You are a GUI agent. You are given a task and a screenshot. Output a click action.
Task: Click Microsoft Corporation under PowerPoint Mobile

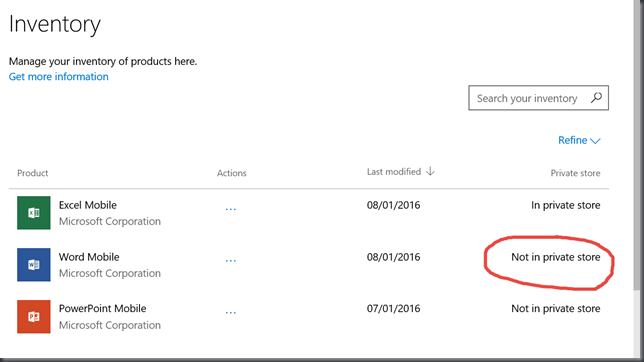click(110, 325)
